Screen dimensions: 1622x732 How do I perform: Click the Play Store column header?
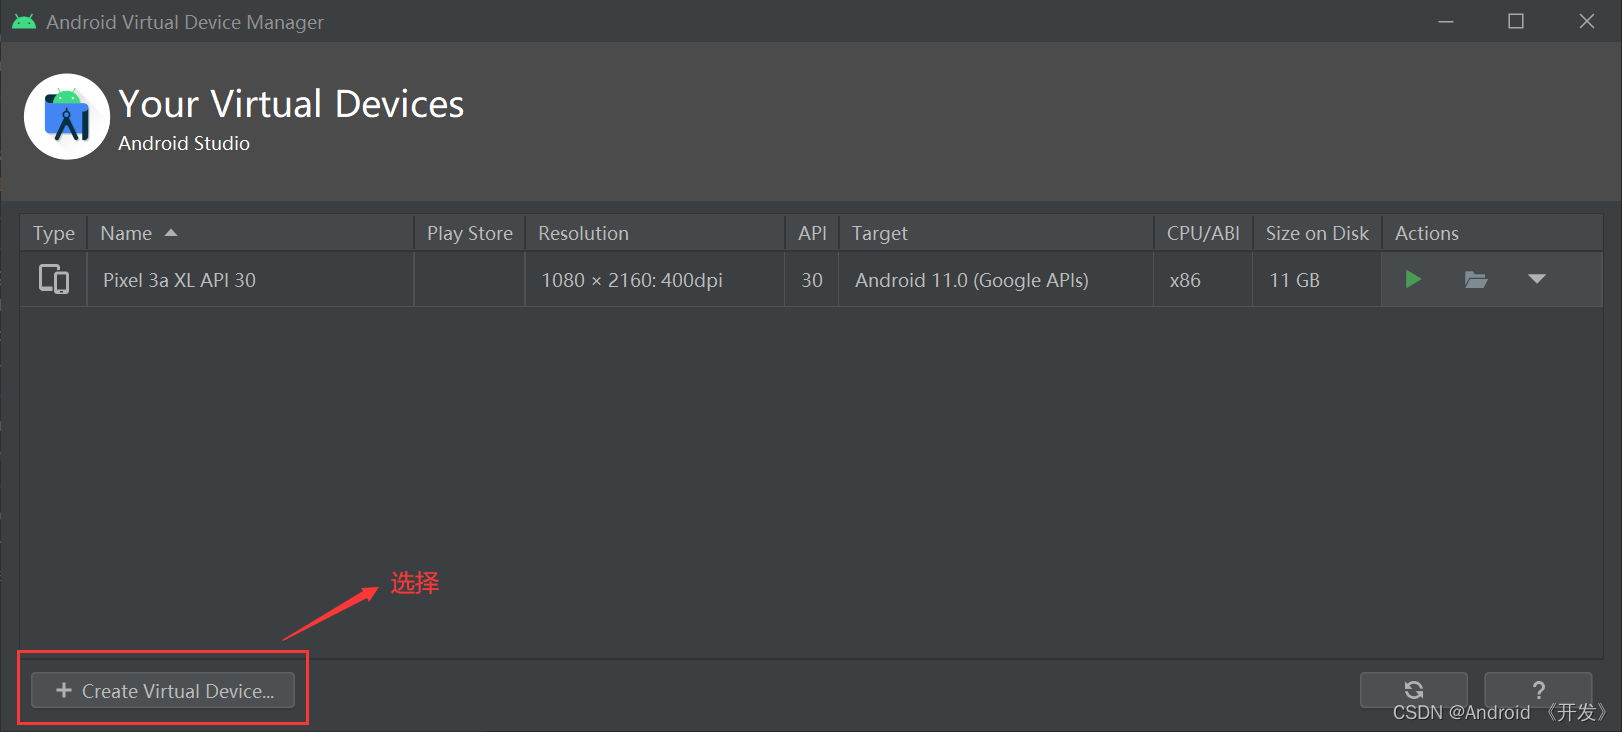coord(470,233)
